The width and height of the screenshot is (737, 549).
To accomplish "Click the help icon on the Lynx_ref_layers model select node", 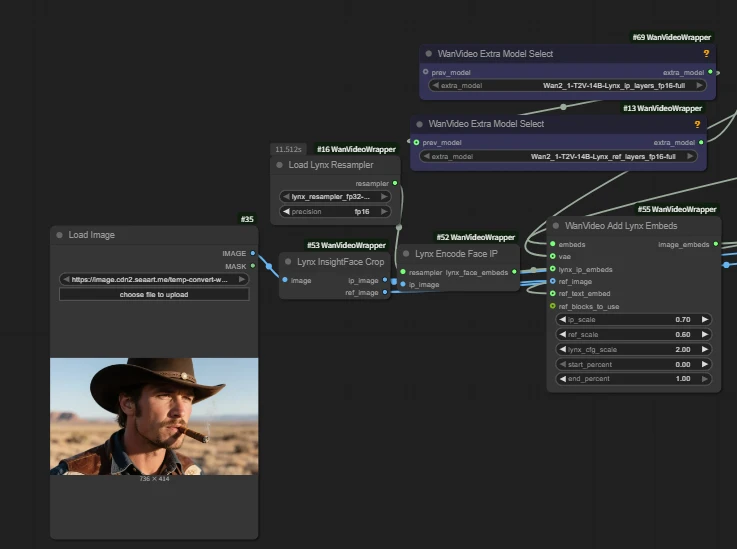I will point(696,124).
